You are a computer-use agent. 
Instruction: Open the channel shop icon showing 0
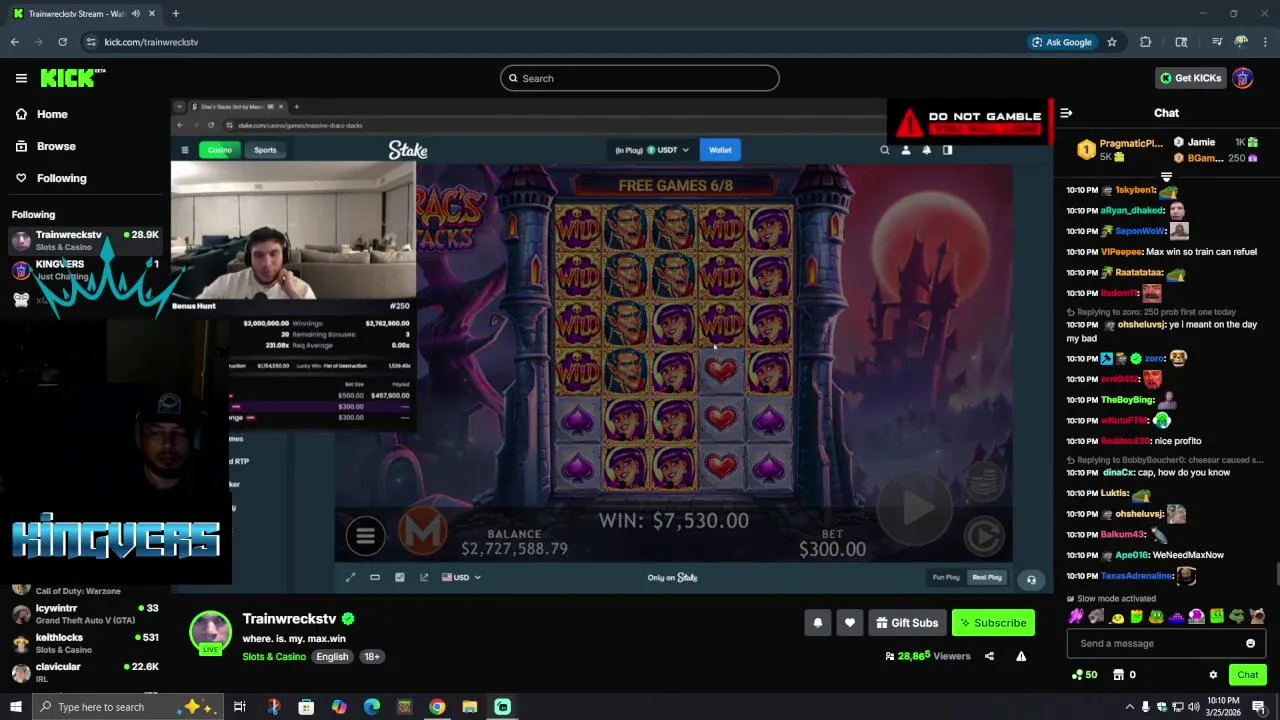coord(1124,675)
